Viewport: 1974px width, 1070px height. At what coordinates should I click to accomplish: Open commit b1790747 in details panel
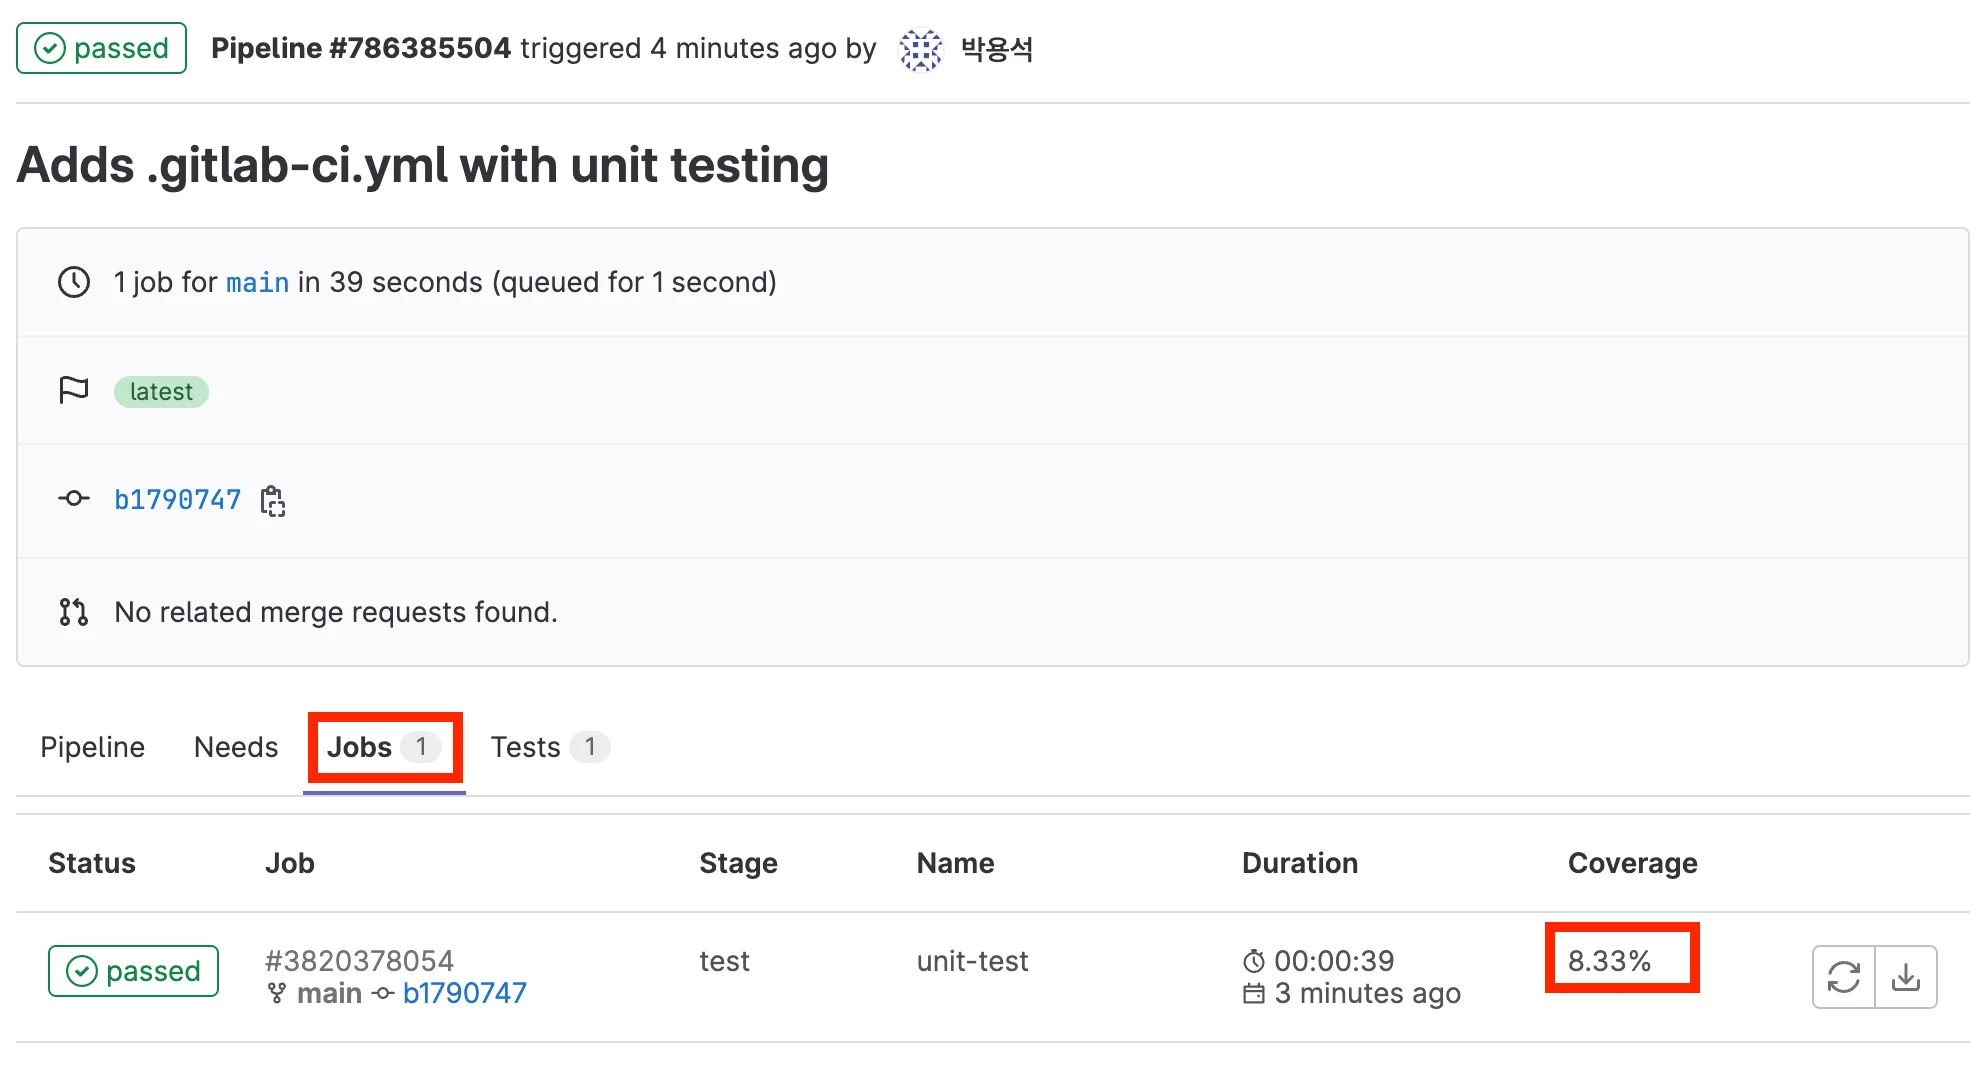[x=178, y=500]
